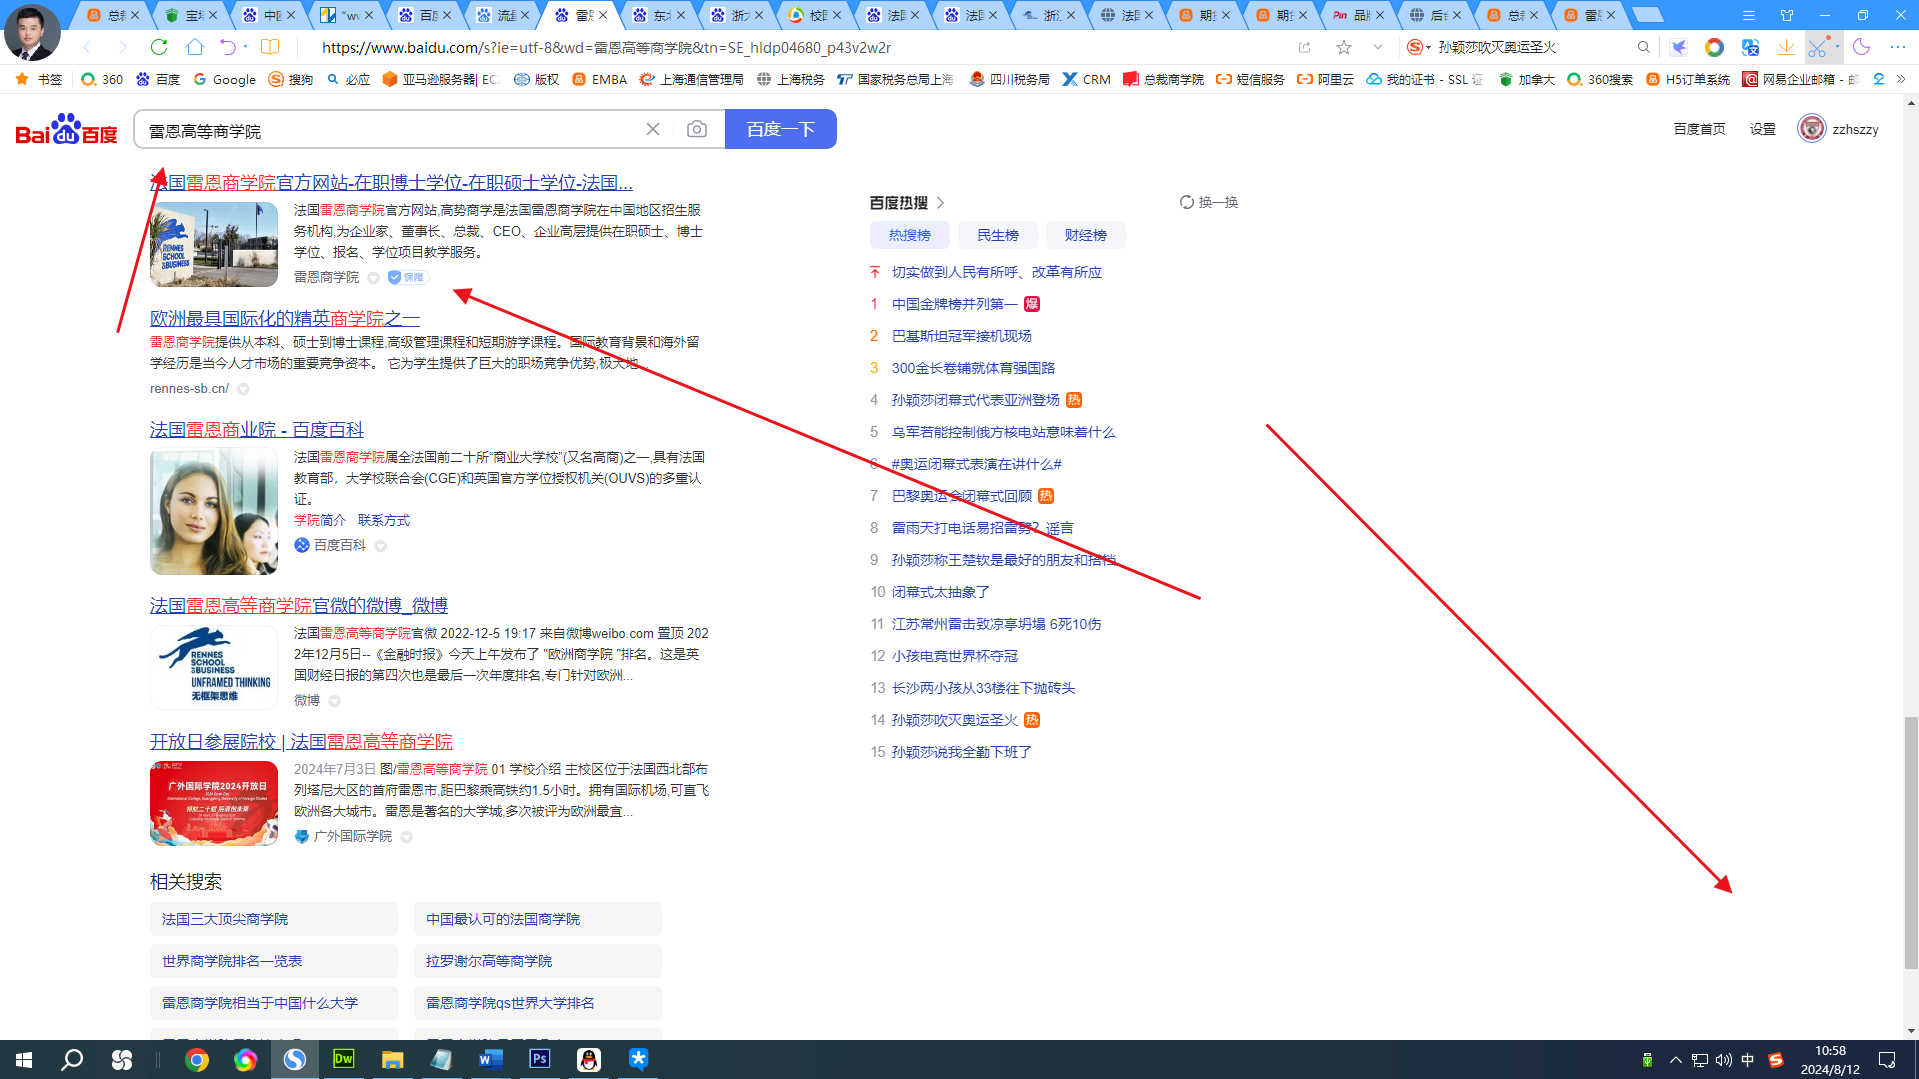Open the download manager icon
Image resolution: width=1919 pixels, height=1079 pixels.
tap(1786, 47)
